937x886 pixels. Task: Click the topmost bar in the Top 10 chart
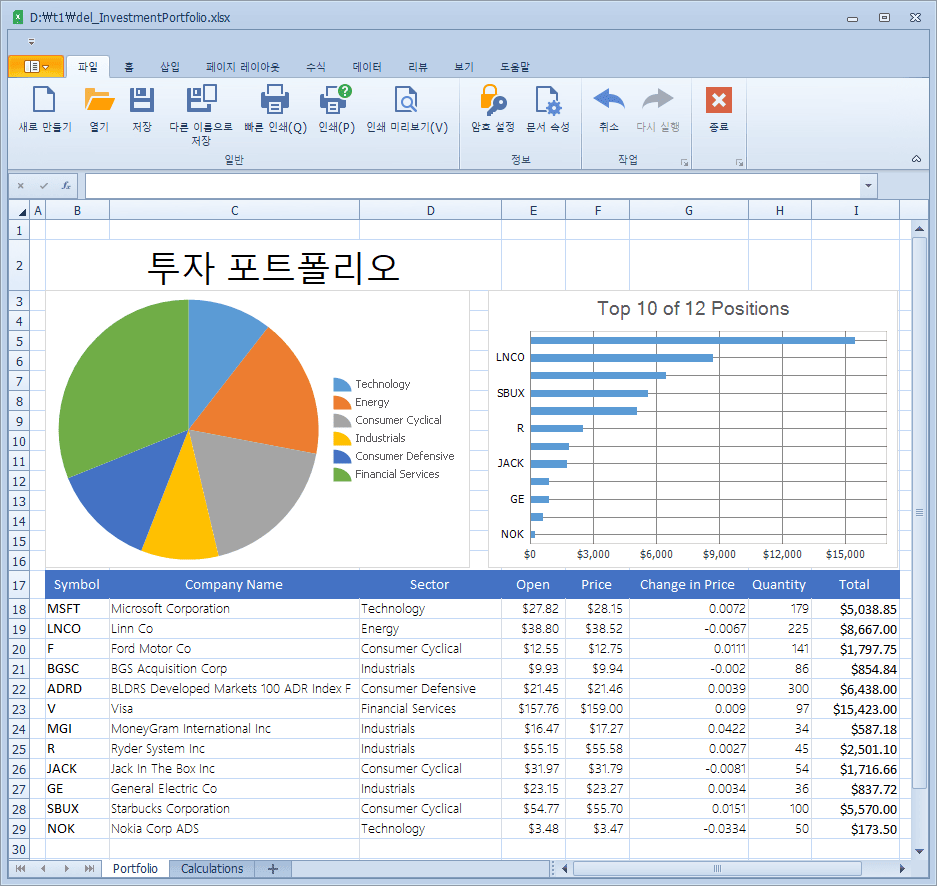click(692, 340)
